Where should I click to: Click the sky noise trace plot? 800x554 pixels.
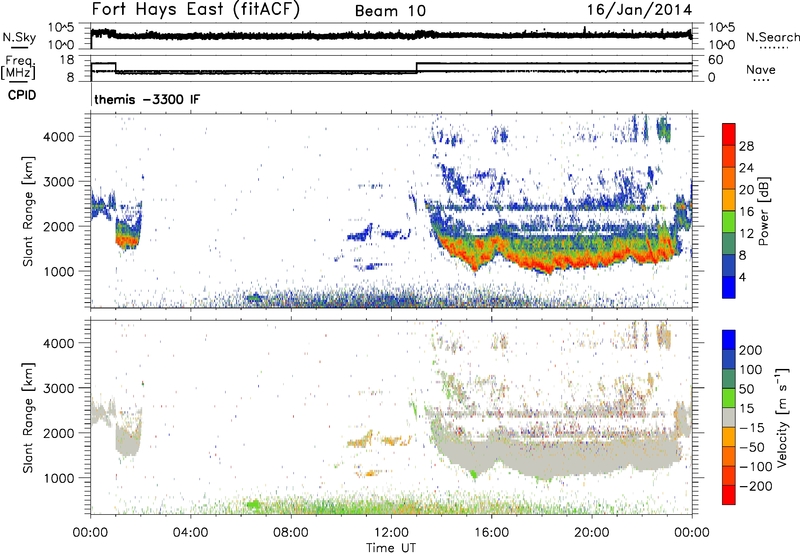391,36
